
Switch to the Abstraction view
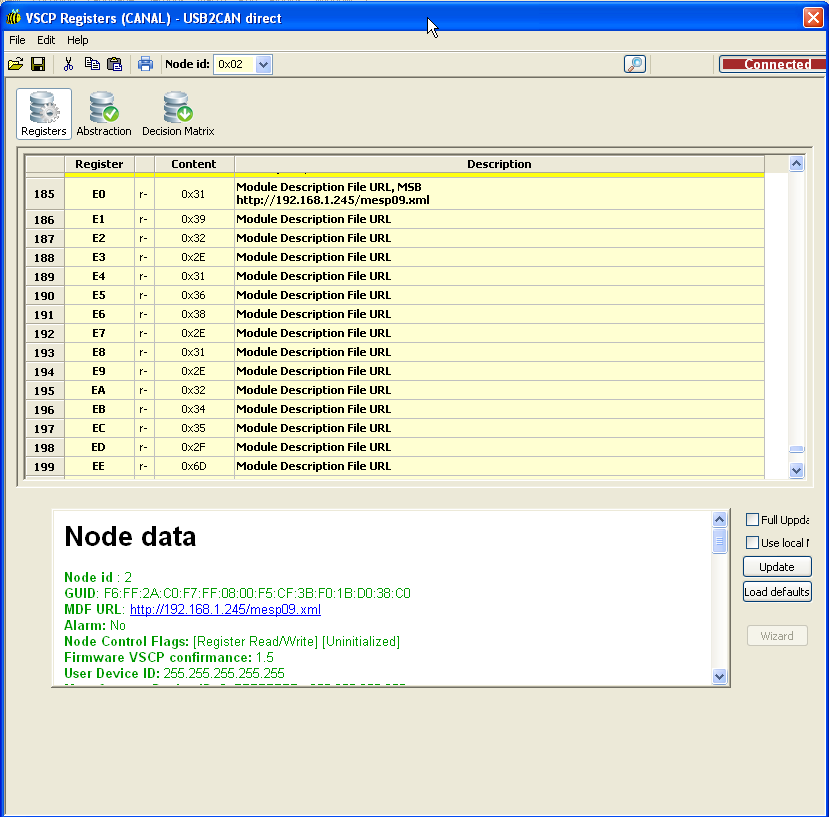coord(104,114)
